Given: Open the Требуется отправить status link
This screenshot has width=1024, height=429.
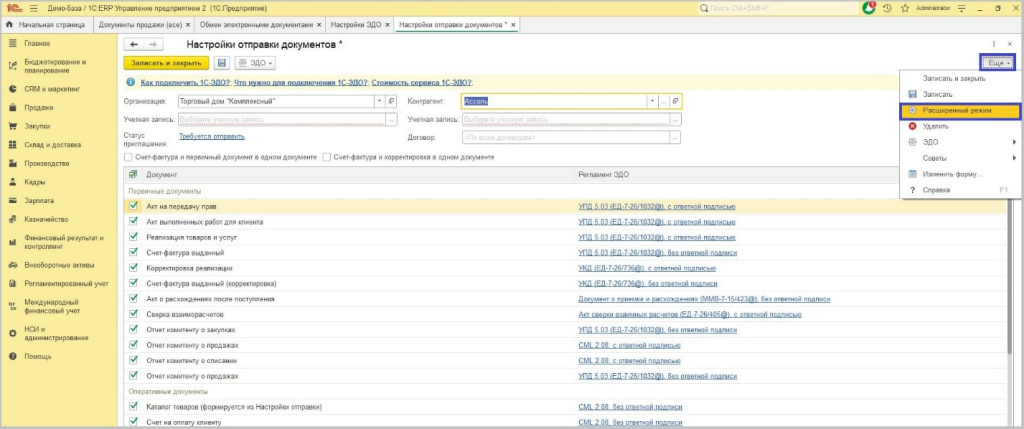Looking at the screenshot, I should pyautogui.click(x=211, y=135).
